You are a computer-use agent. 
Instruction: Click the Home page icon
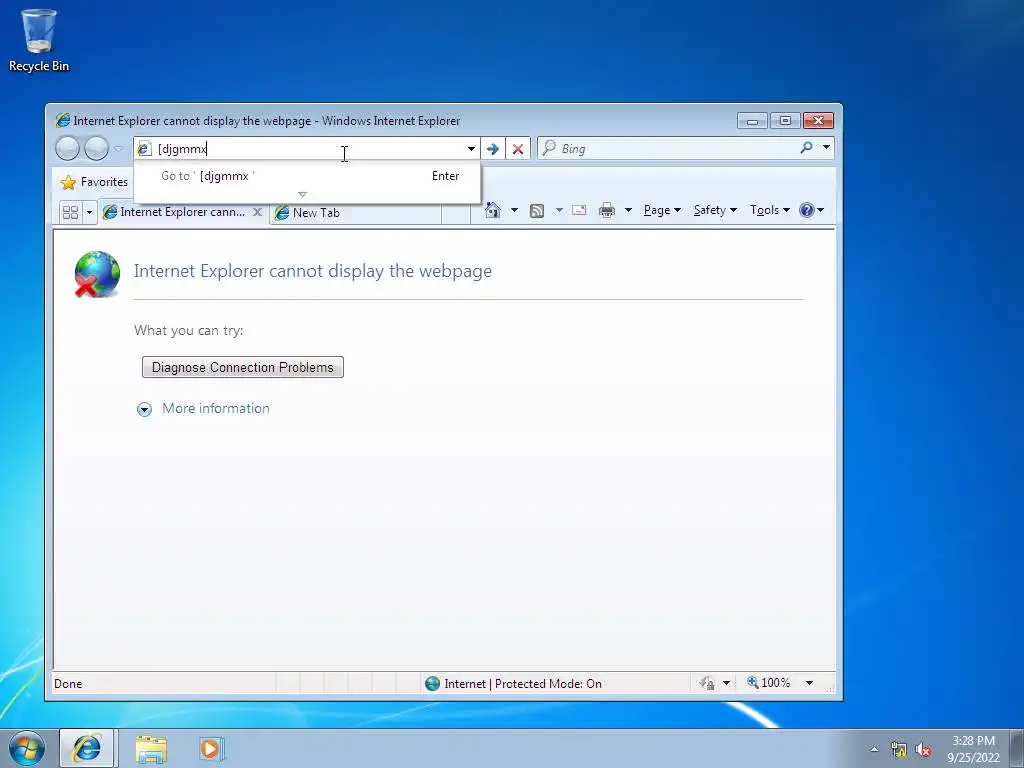(x=493, y=210)
